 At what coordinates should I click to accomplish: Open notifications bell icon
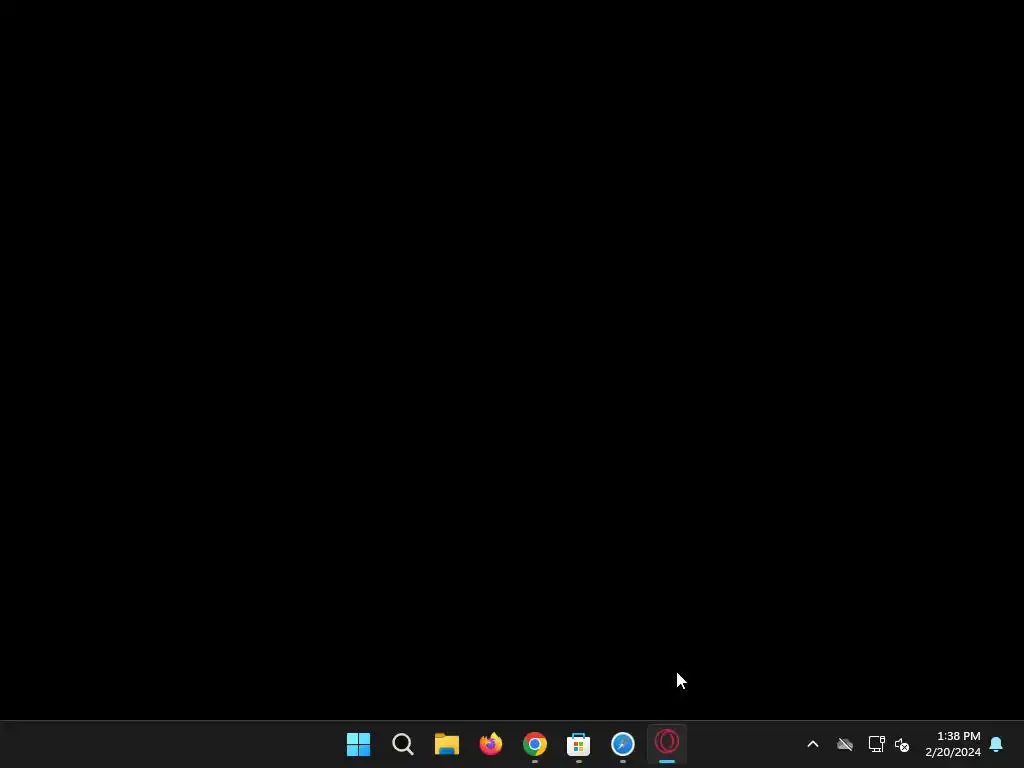coord(996,744)
